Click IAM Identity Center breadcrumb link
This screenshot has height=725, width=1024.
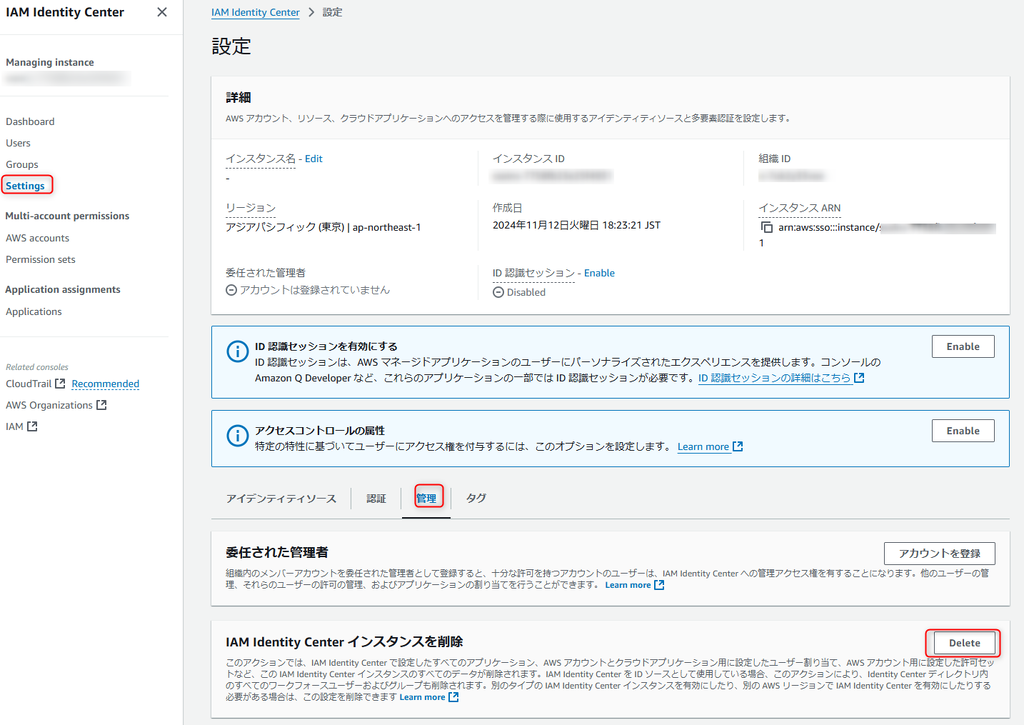[255, 12]
